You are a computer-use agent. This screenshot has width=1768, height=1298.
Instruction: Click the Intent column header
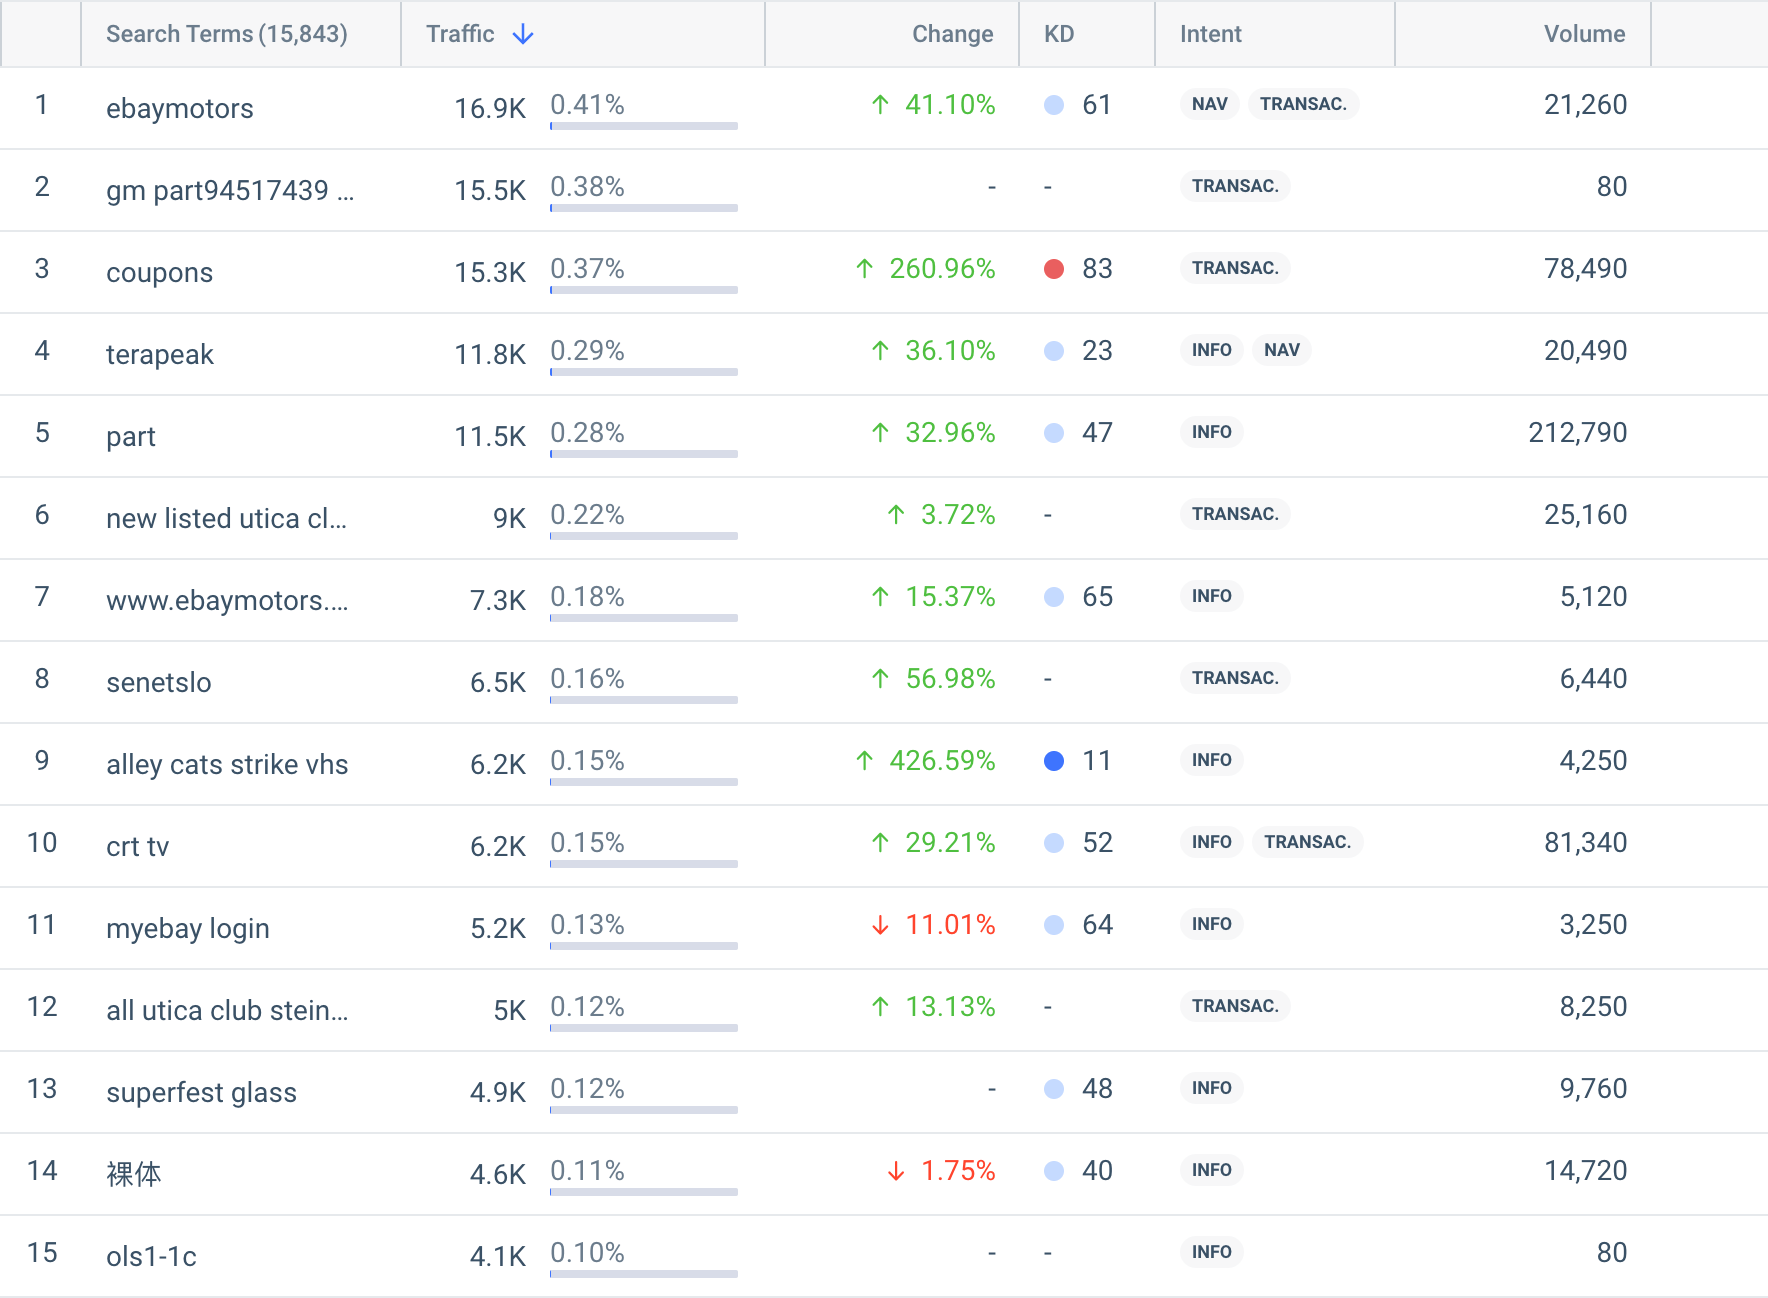pyautogui.click(x=1210, y=34)
